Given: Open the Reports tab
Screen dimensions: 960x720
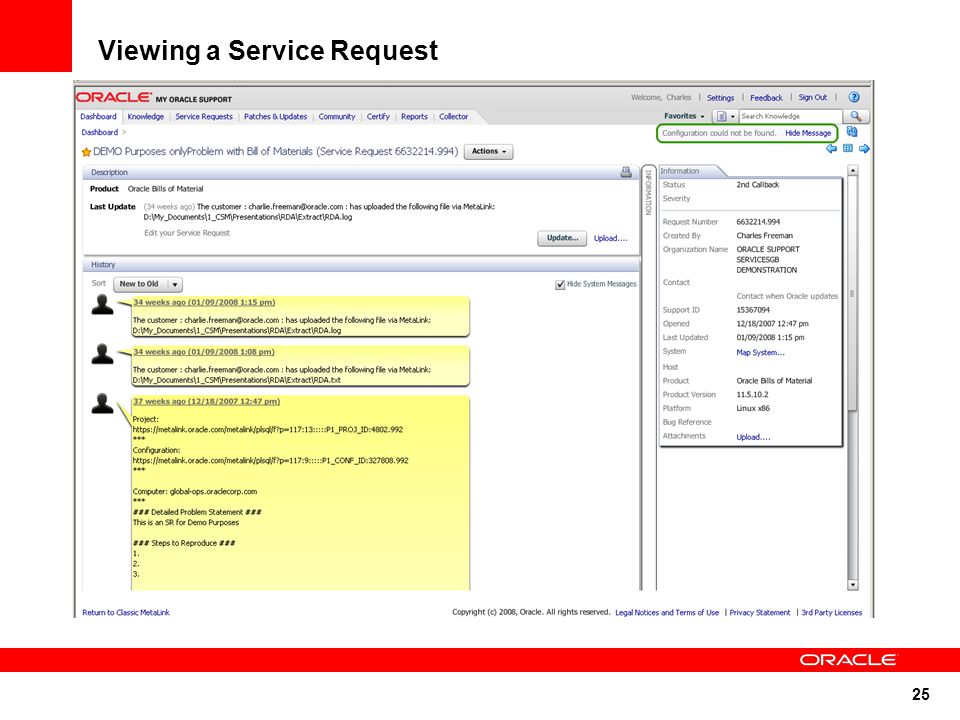Looking at the screenshot, I should (x=414, y=116).
